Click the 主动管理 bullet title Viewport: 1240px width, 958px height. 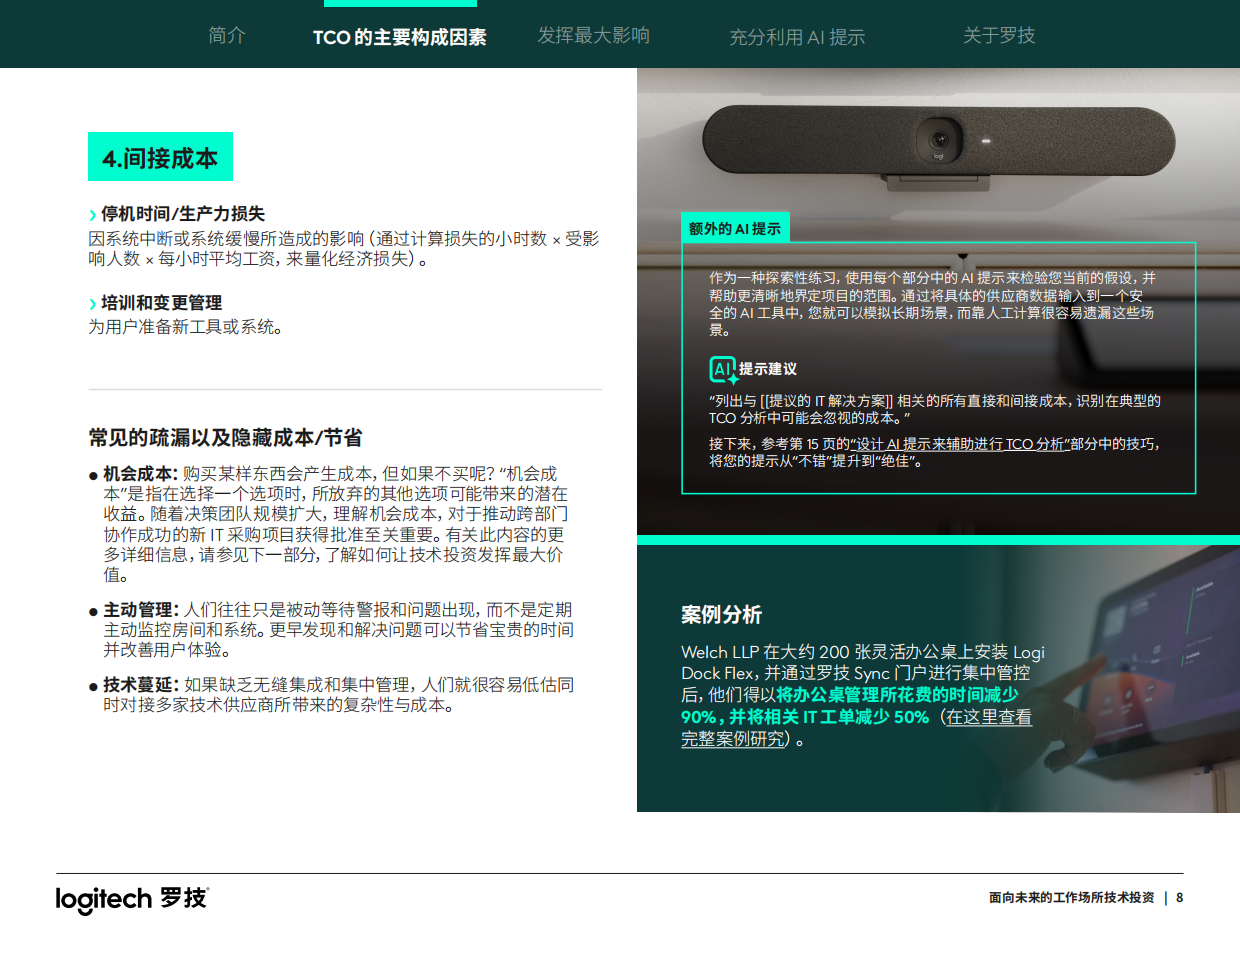click(141, 609)
